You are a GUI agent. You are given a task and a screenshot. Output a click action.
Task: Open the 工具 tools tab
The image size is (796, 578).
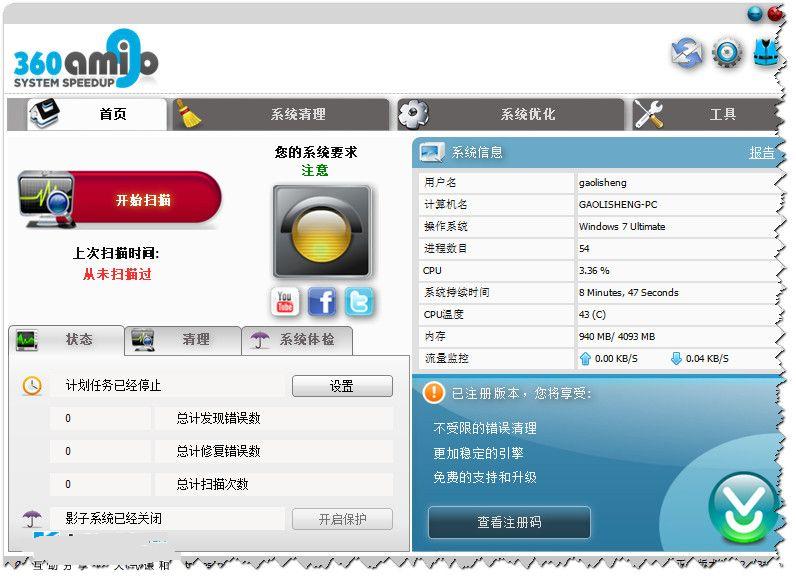click(707, 114)
